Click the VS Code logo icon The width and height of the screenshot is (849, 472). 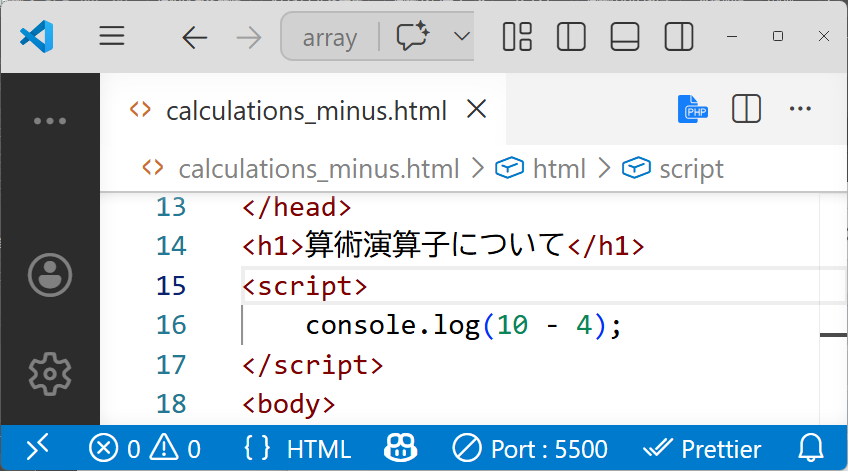36,37
